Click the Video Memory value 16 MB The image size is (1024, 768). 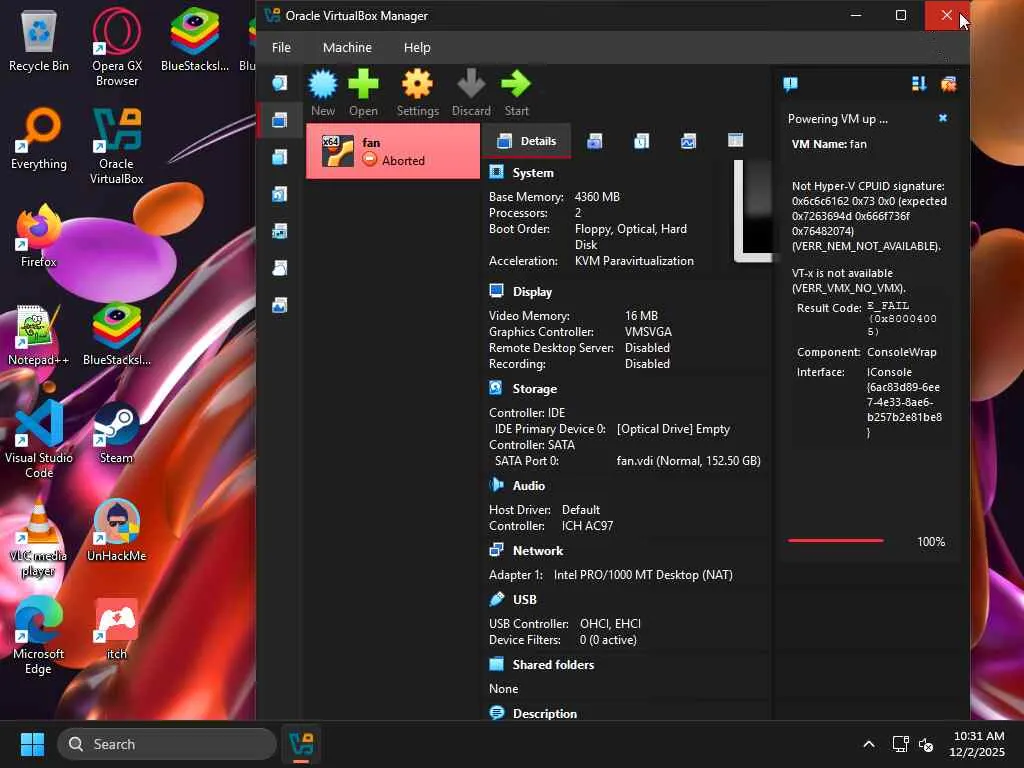[641, 315]
